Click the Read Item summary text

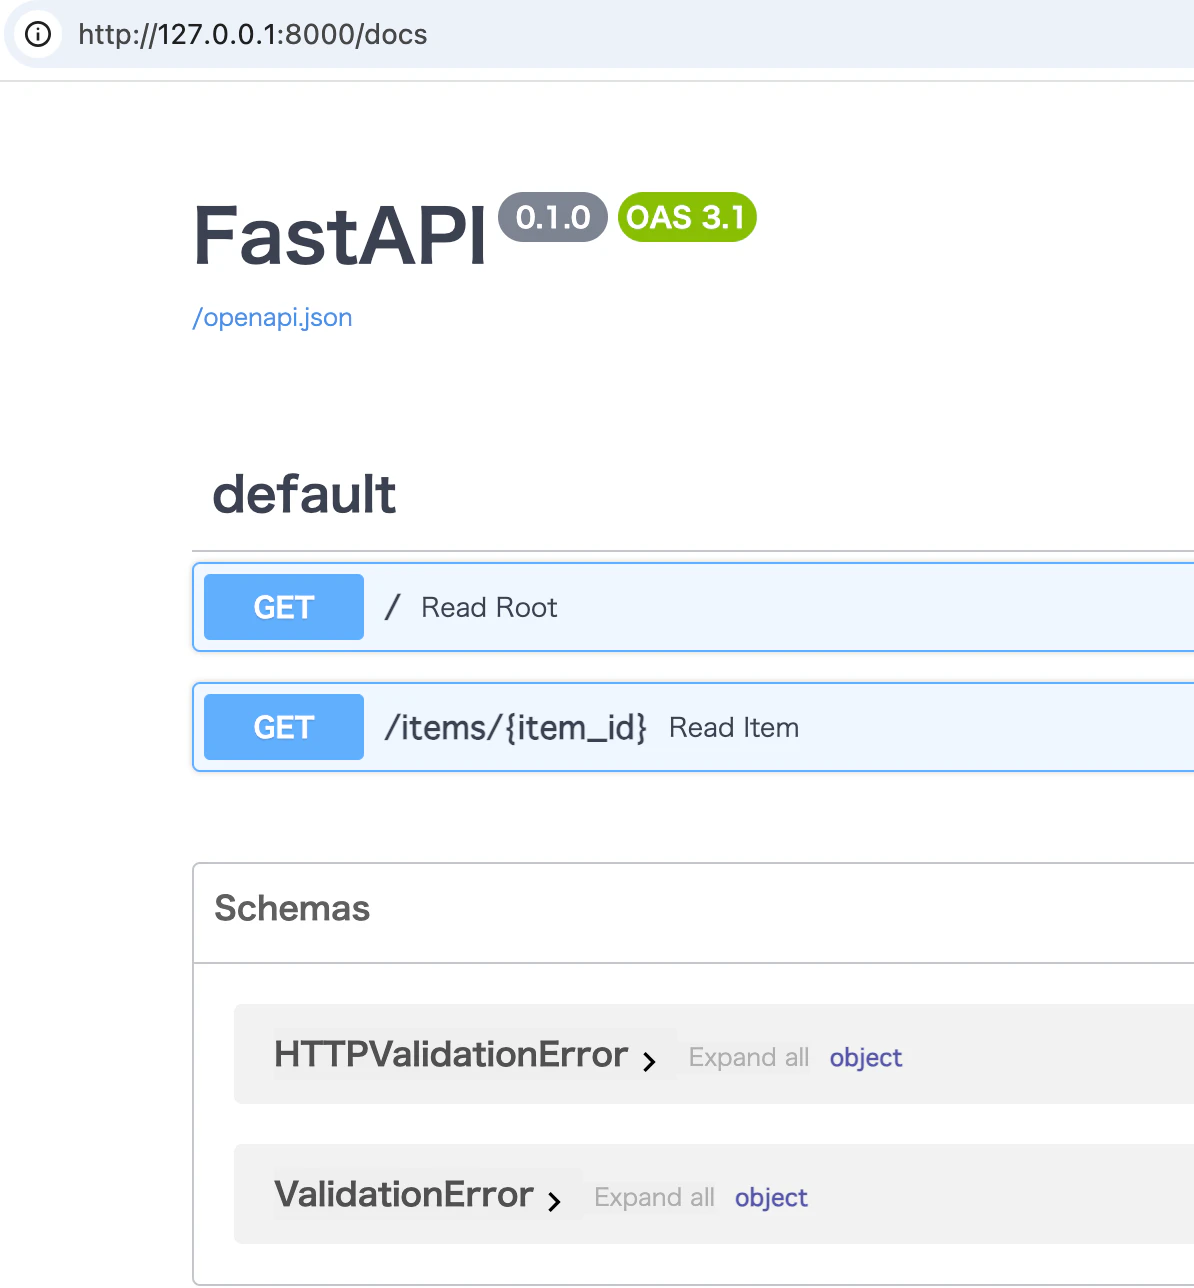coord(734,728)
